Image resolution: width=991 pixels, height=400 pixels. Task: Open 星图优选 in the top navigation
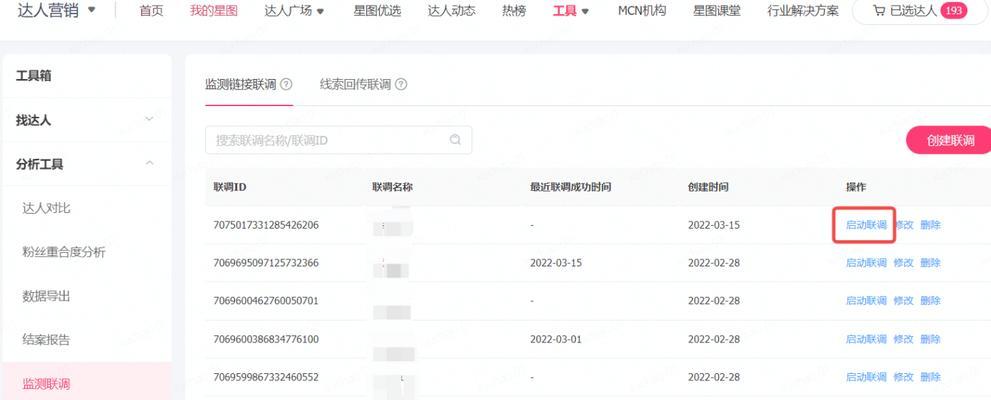379,11
